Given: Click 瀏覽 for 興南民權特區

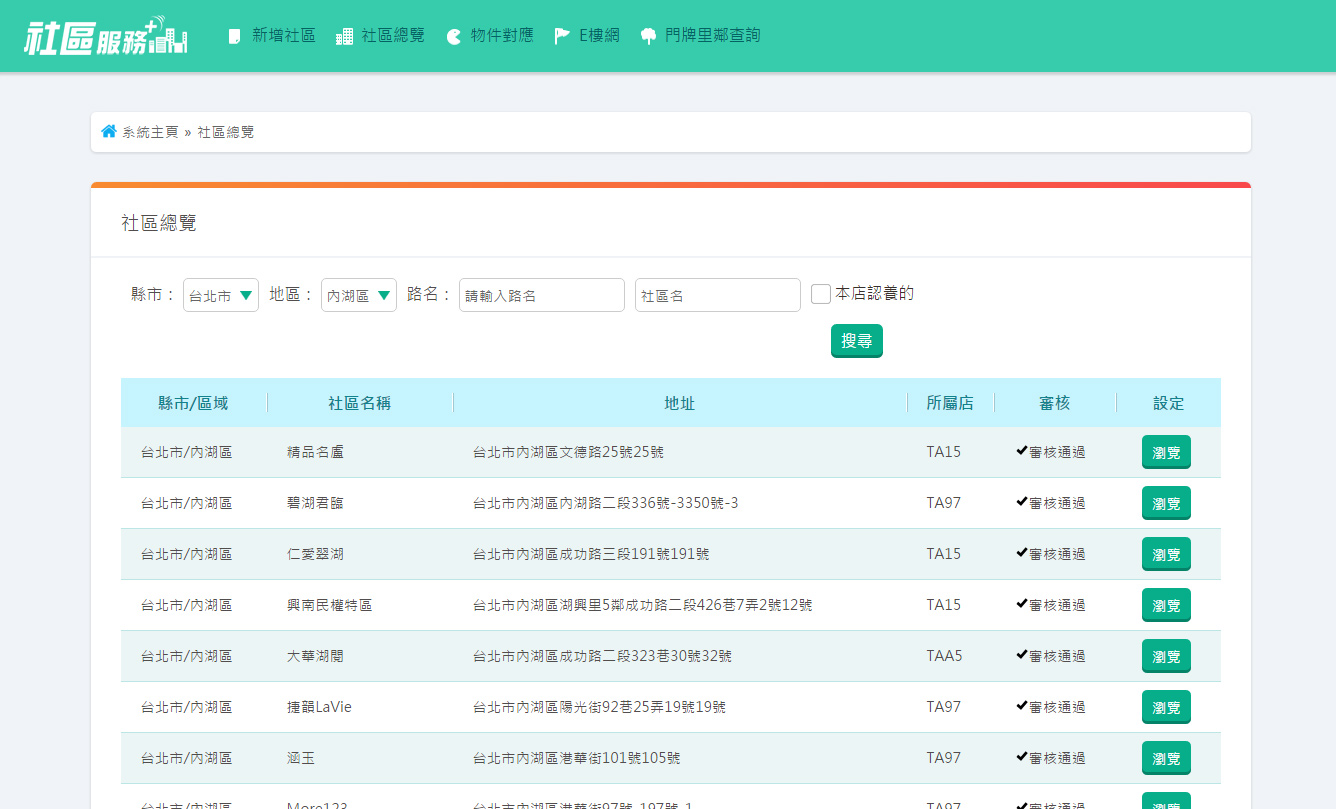Looking at the screenshot, I should click(1166, 606).
